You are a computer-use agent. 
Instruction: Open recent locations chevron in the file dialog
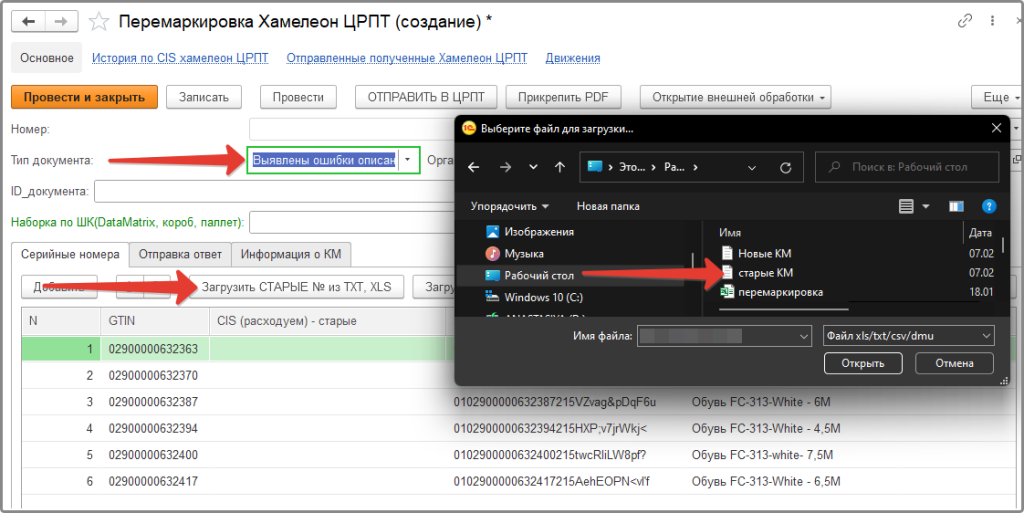pos(533,168)
